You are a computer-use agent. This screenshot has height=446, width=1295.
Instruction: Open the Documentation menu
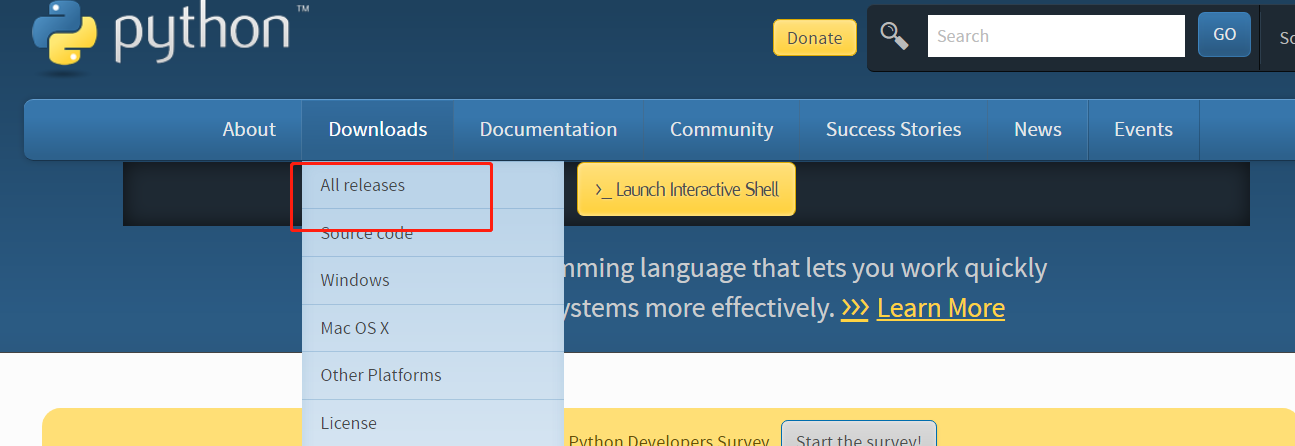click(548, 129)
